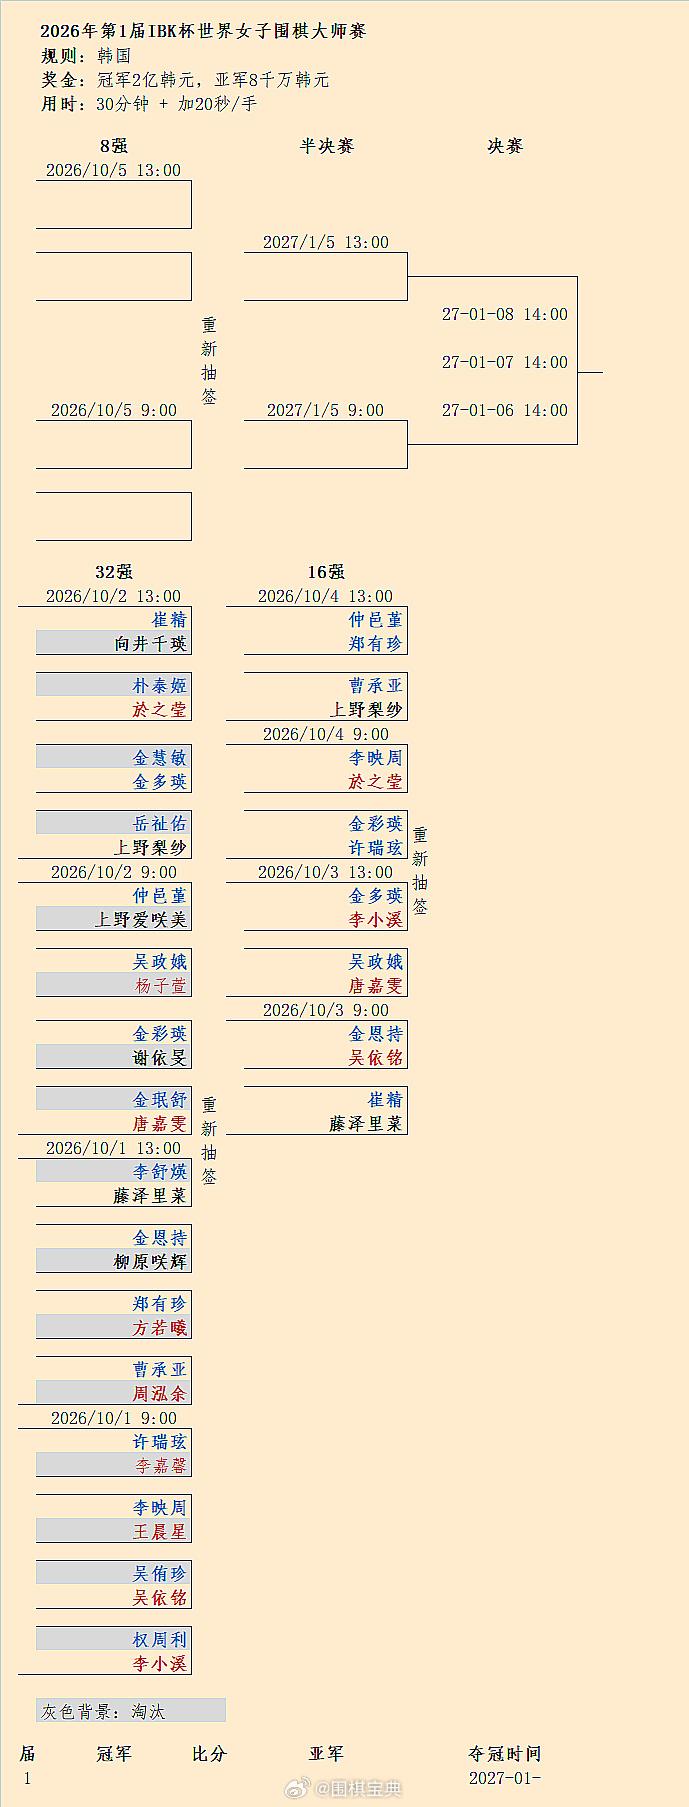Select the date "2026/10/4 9:00"

pos(326,734)
